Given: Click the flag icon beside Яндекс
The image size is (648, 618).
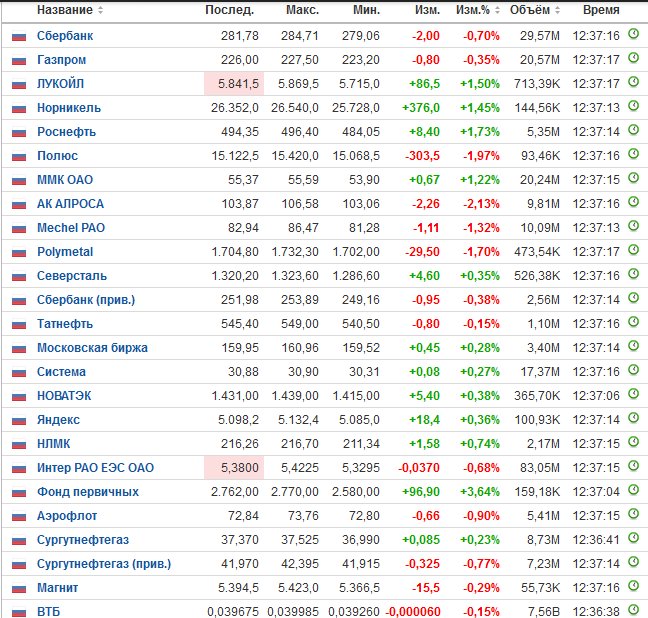Looking at the screenshot, I should 19,421.
